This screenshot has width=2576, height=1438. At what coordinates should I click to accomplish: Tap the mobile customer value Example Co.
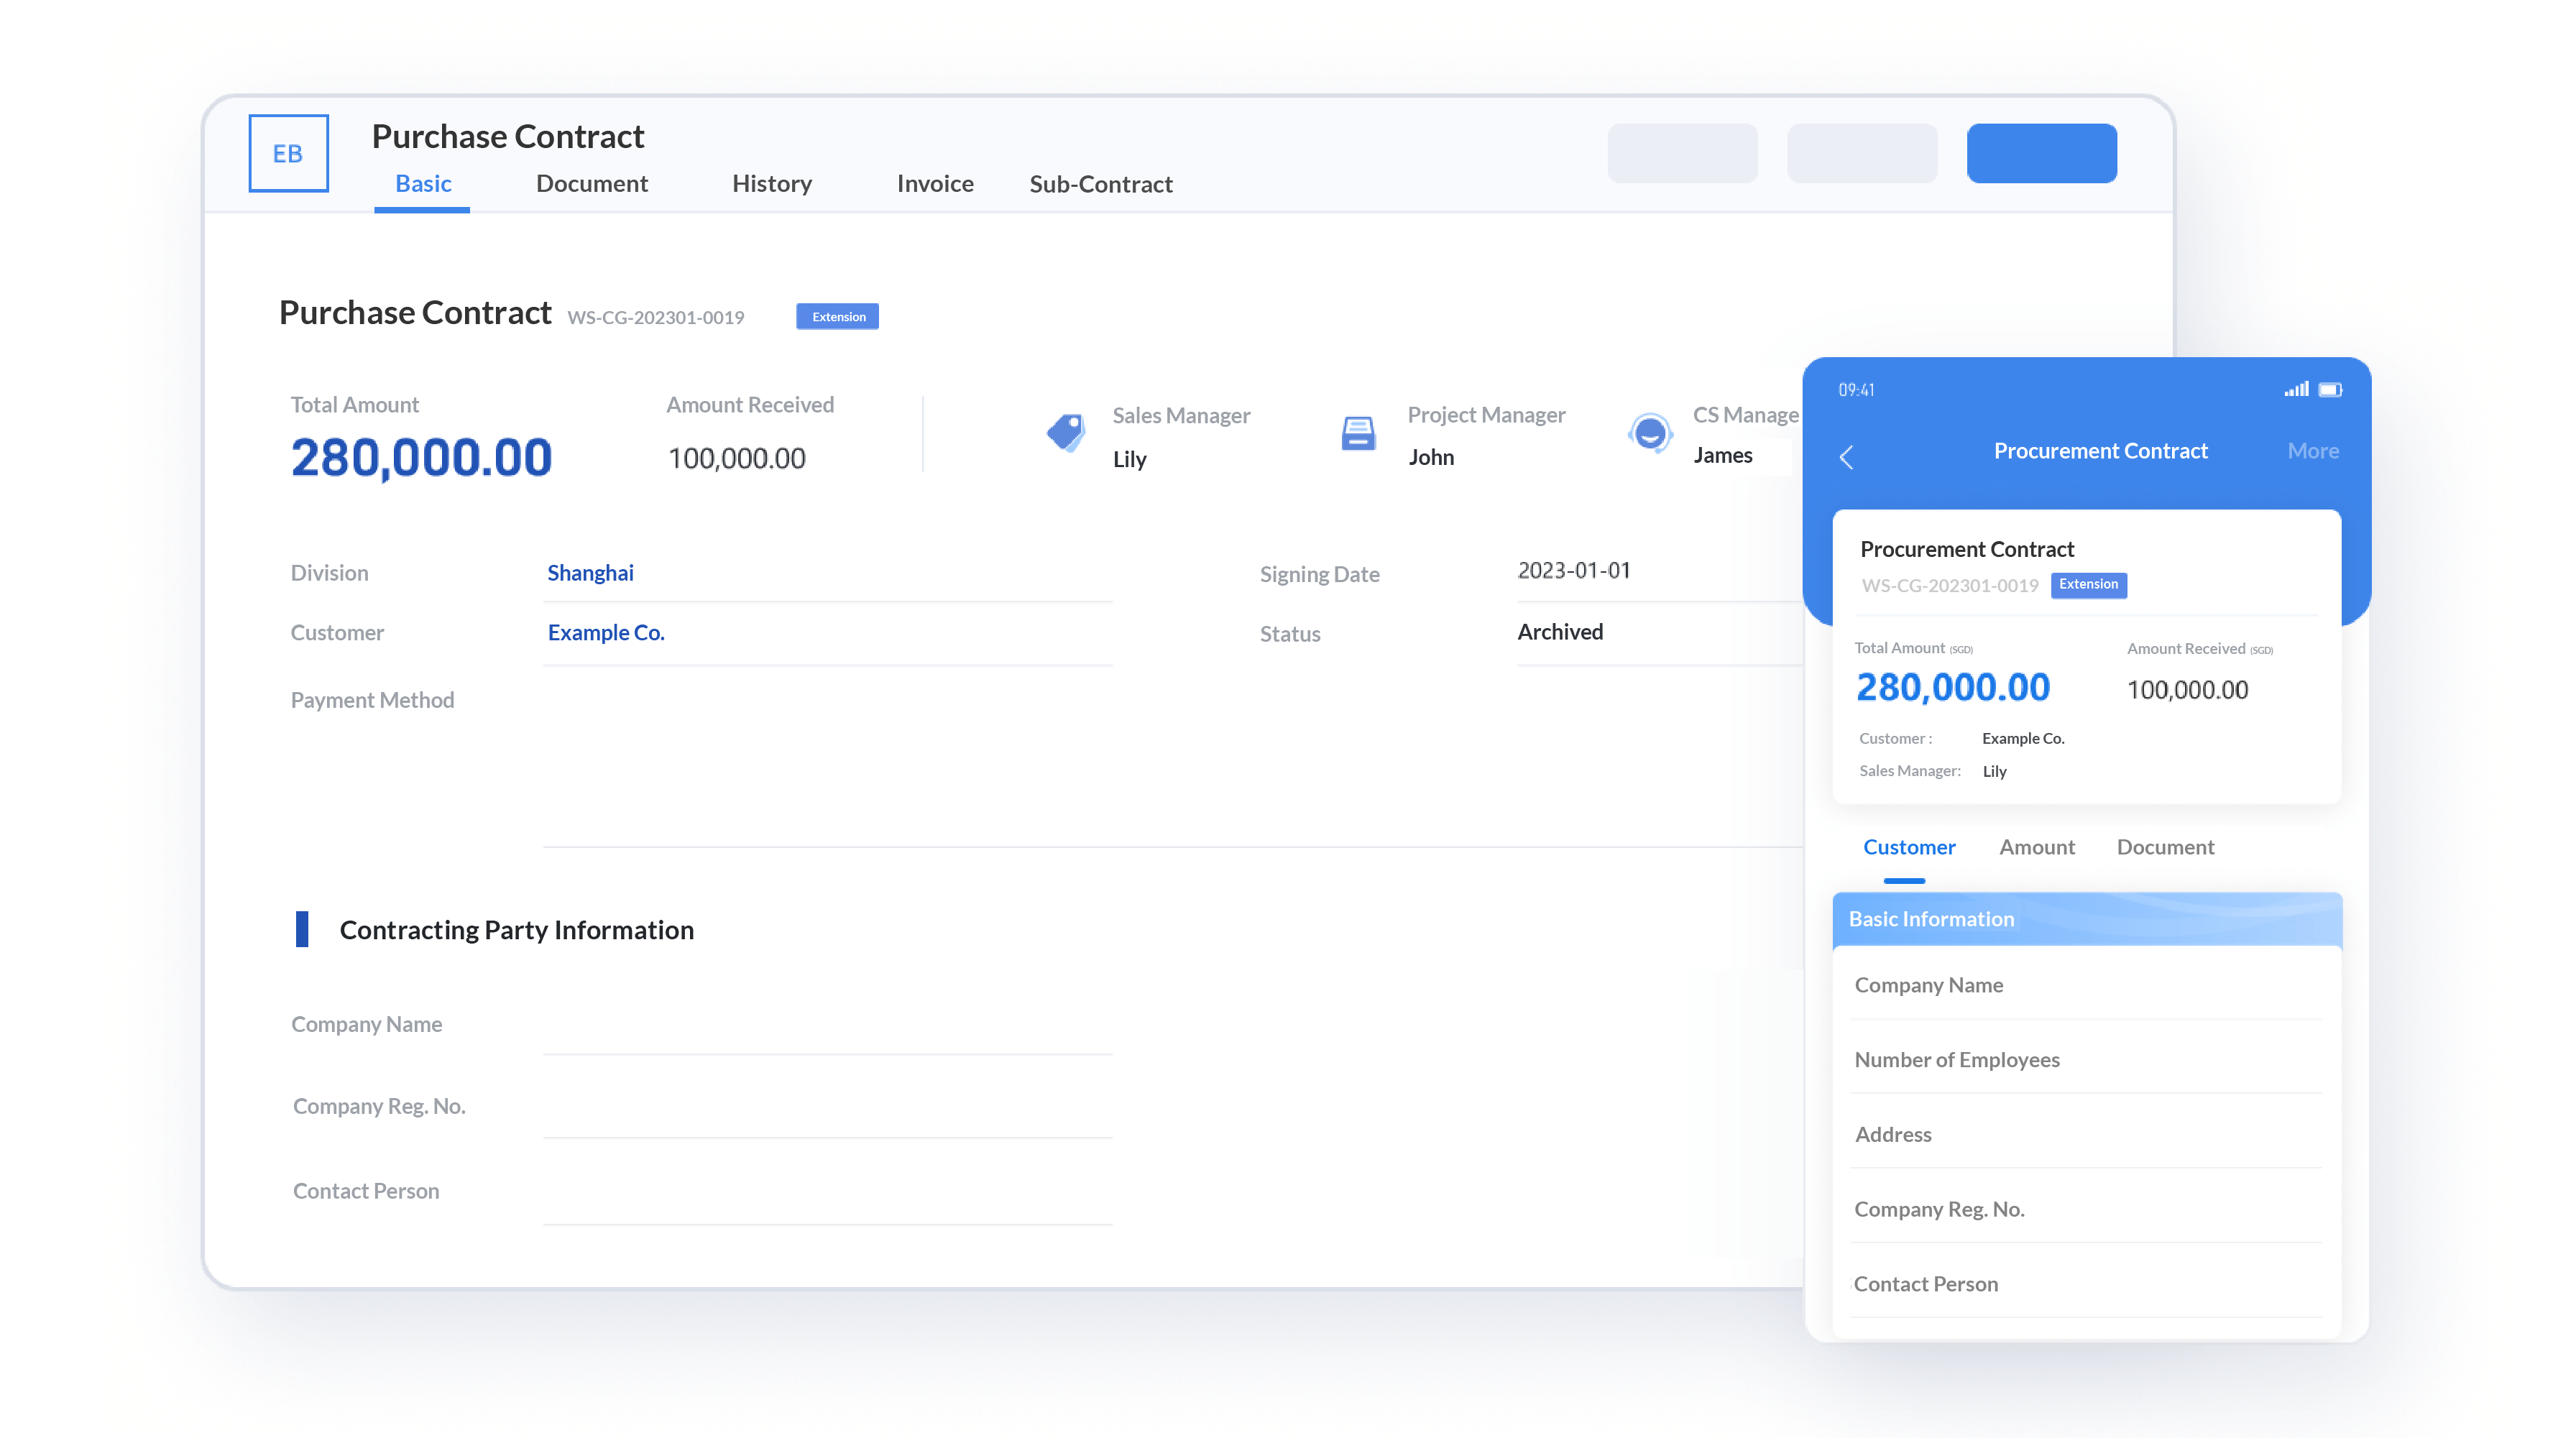pyautogui.click(x=2023, y=739)
